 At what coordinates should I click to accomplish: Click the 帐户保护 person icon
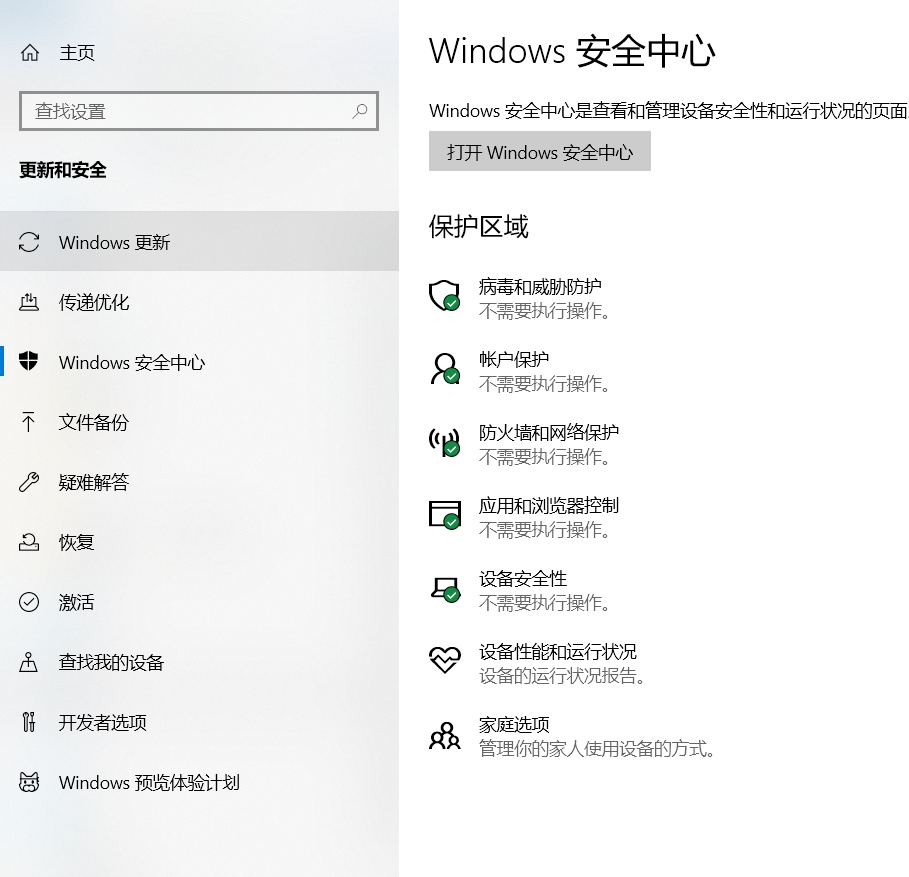coord(445,369)
